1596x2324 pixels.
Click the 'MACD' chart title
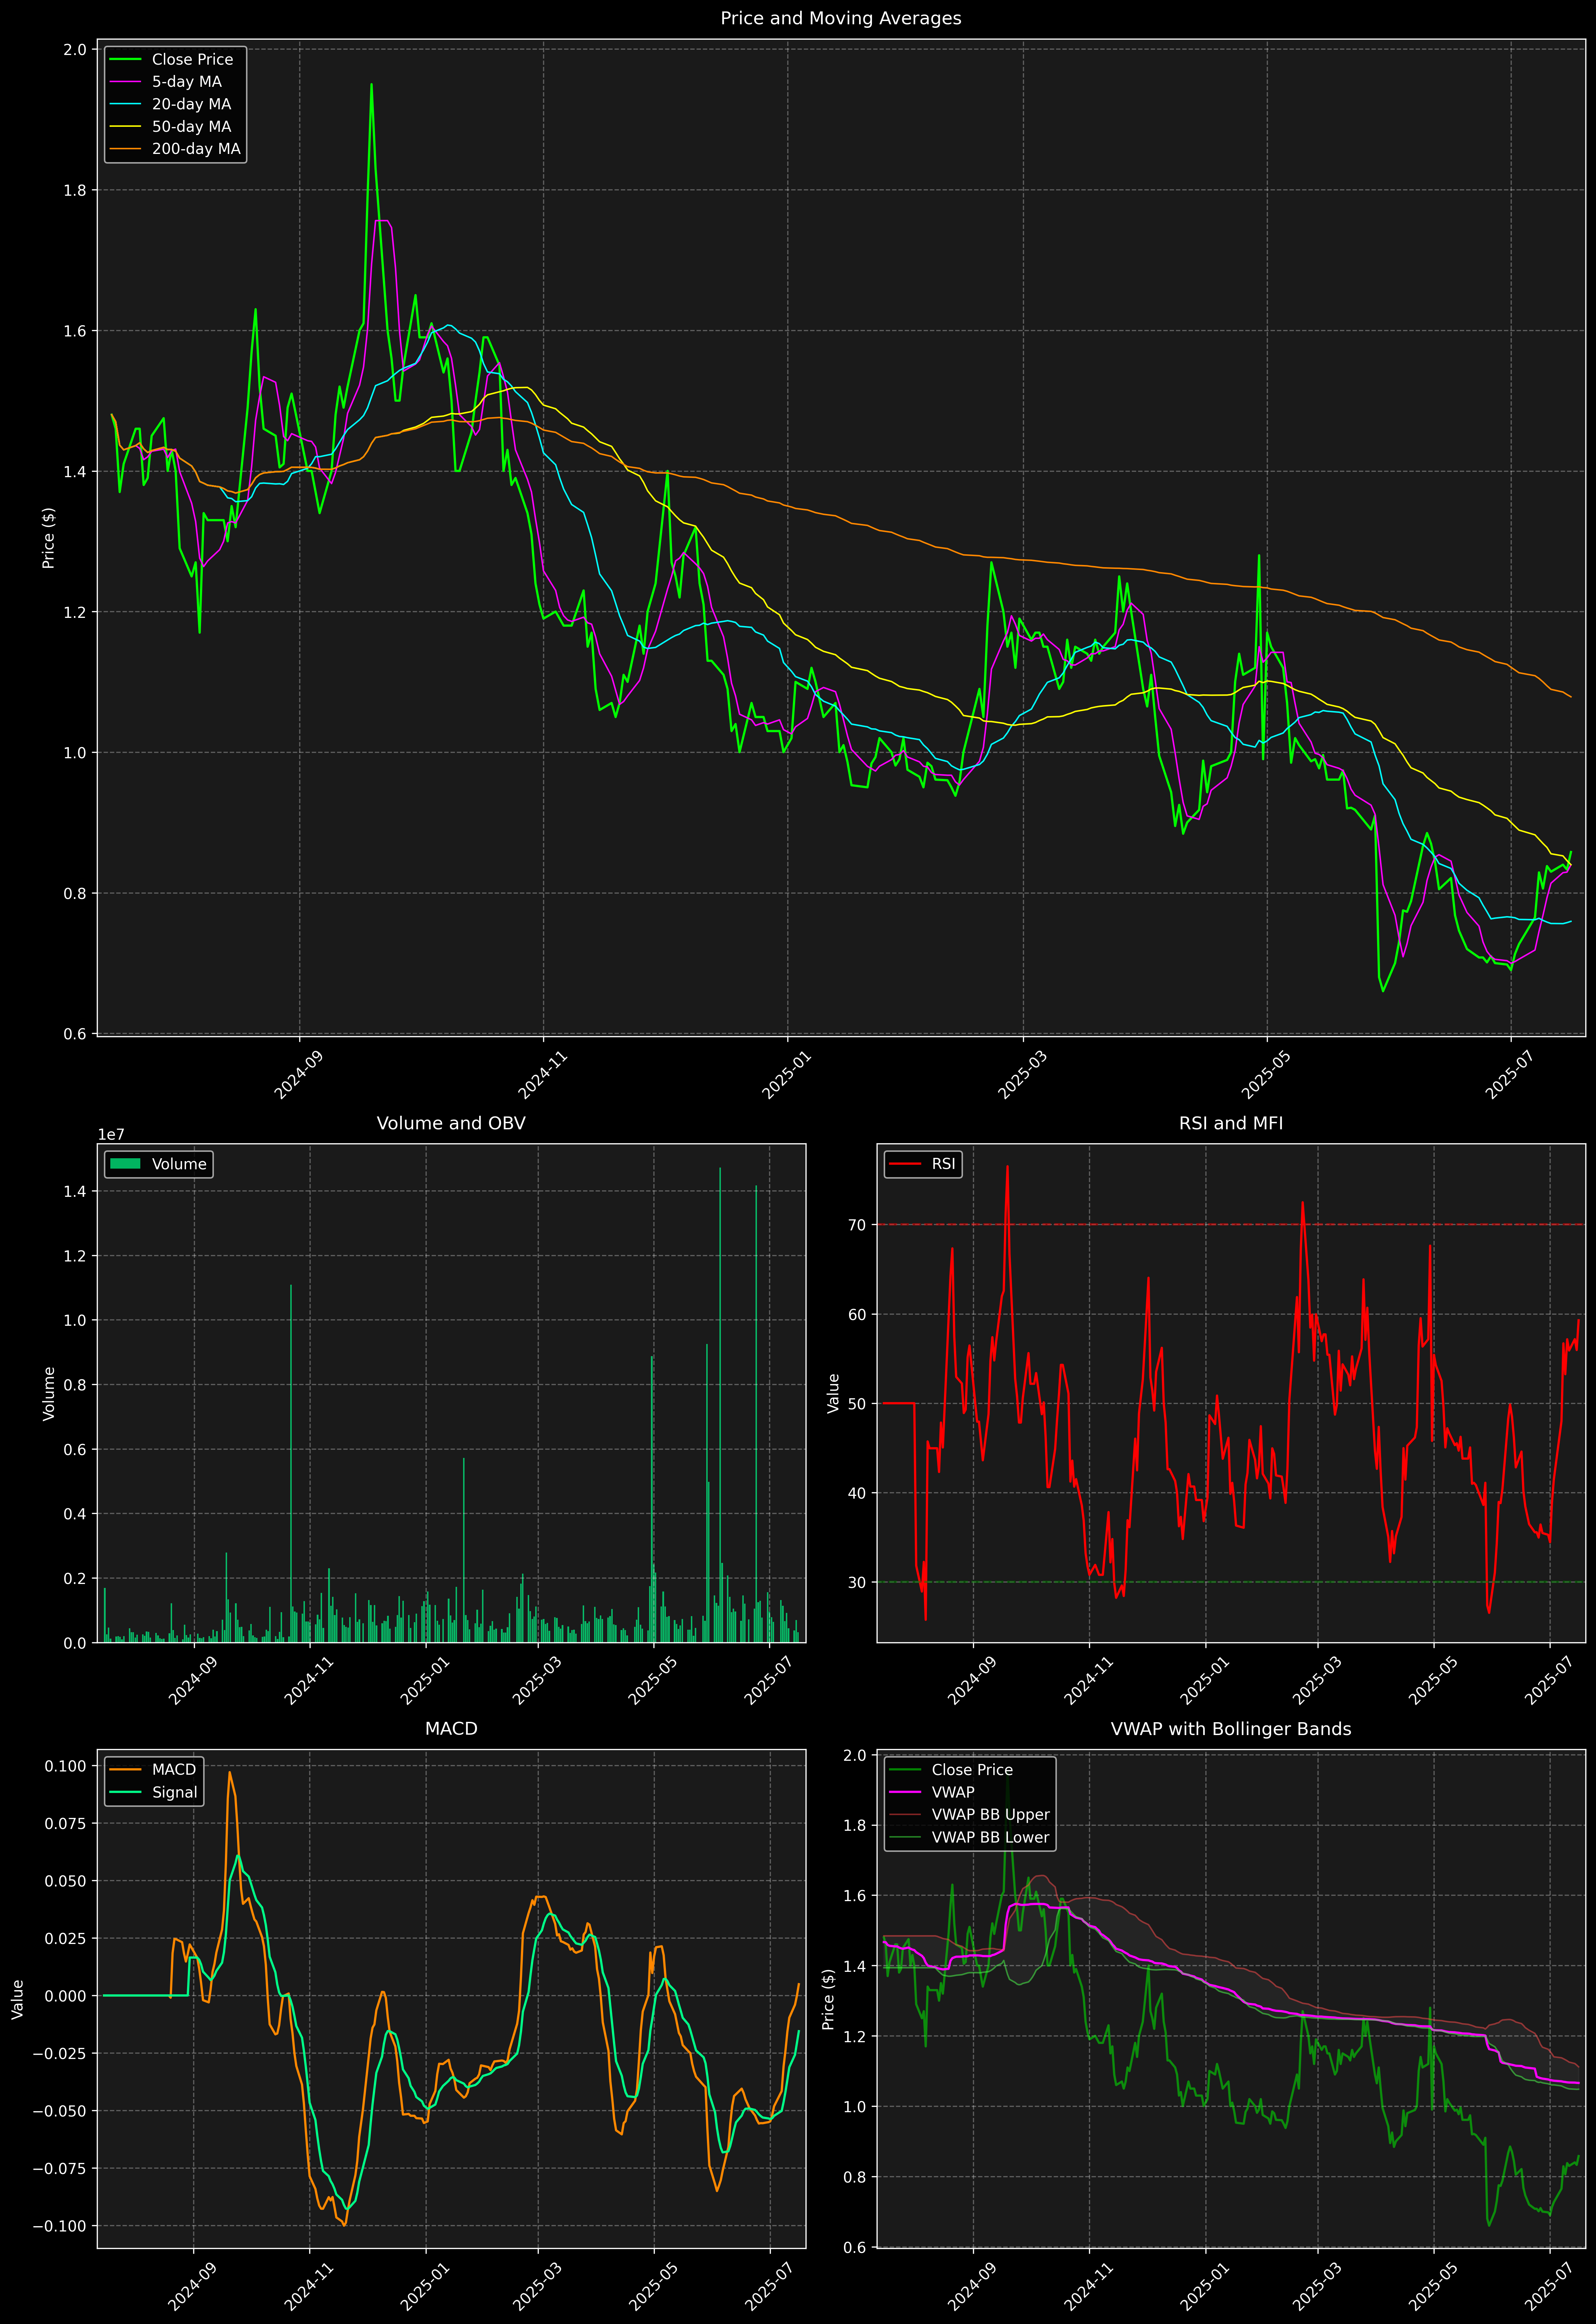click(x=451, y=1729)
